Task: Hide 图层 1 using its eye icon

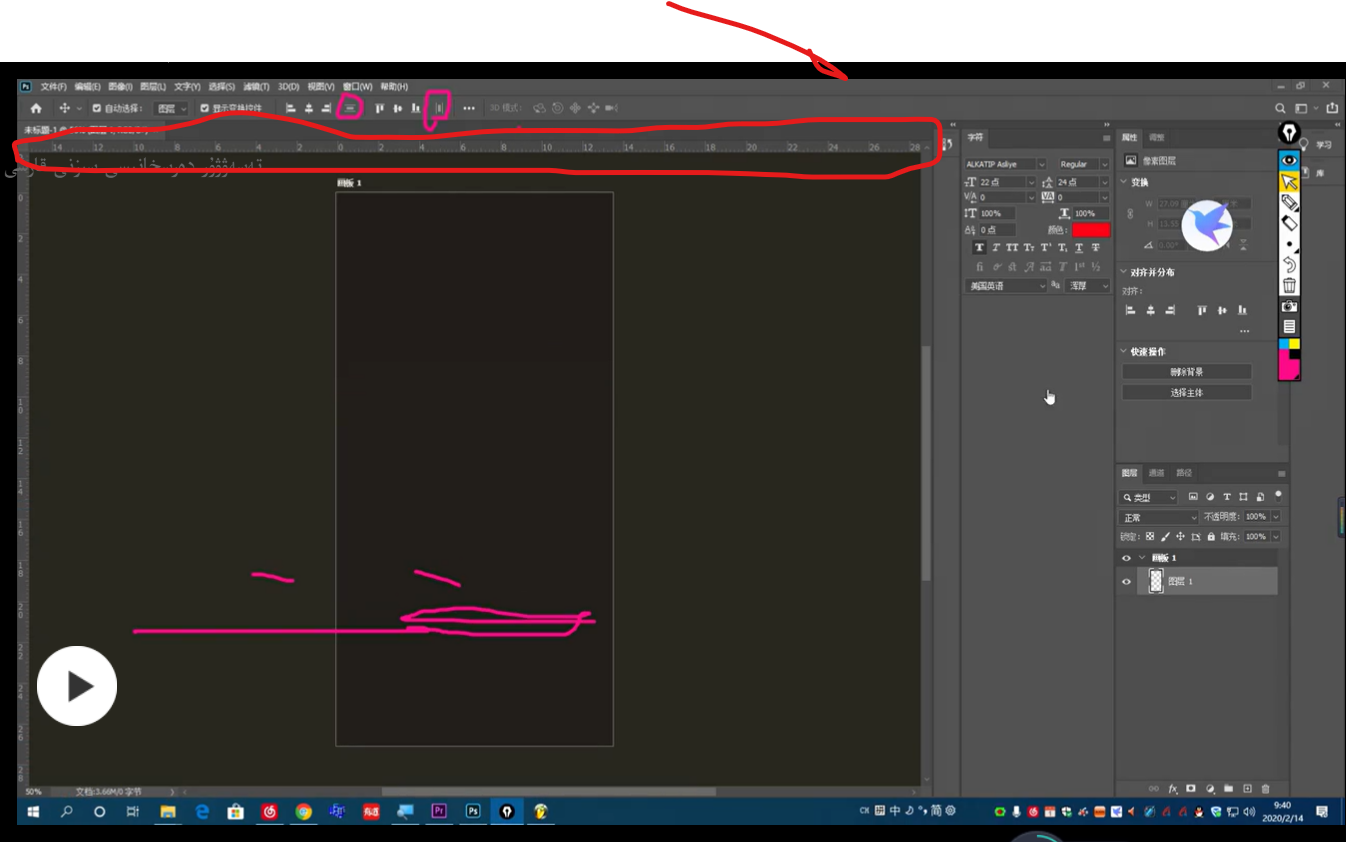Action: (x=1127, y=581)
